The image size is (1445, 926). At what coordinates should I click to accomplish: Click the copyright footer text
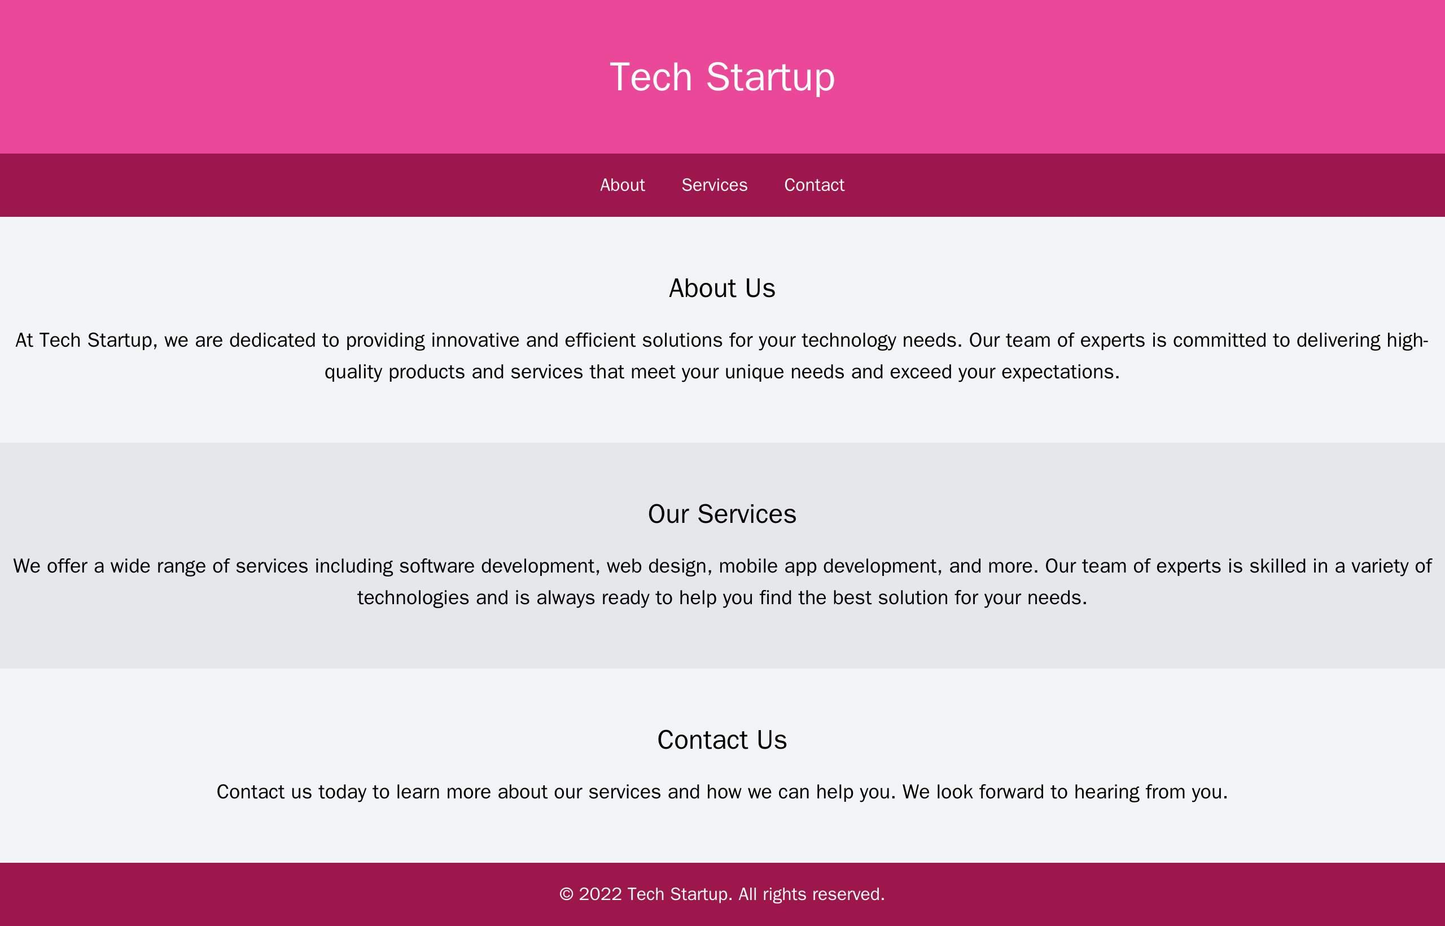click(x=722, y=895)
